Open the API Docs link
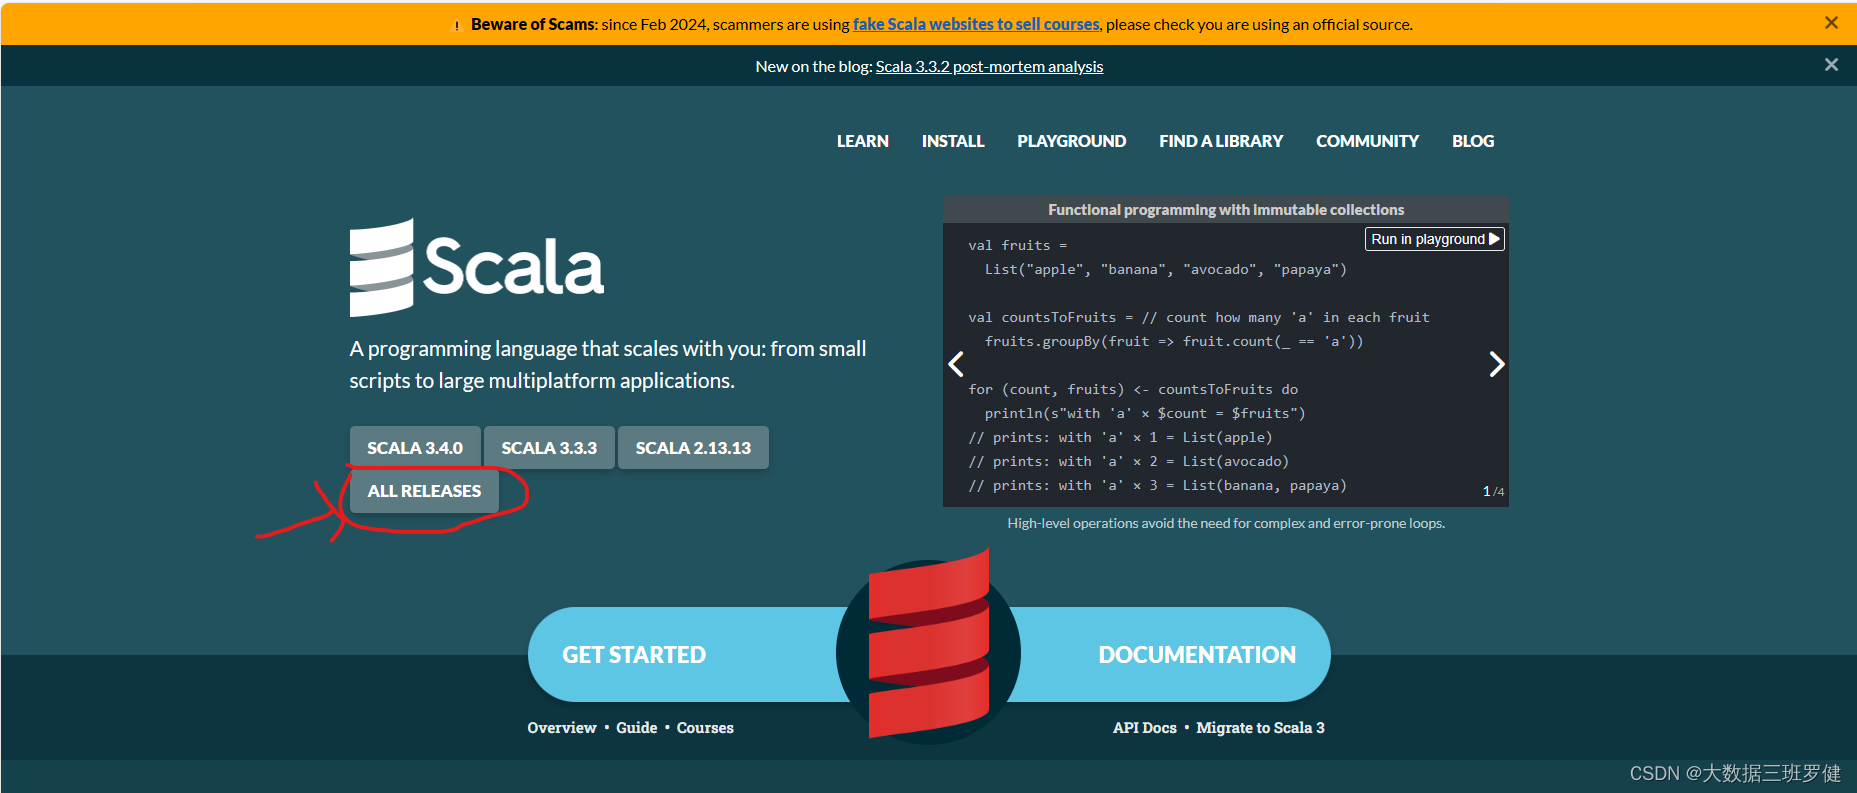Image resolution: width=1857 pixels, height=793 pixels. click(1145, 728)
